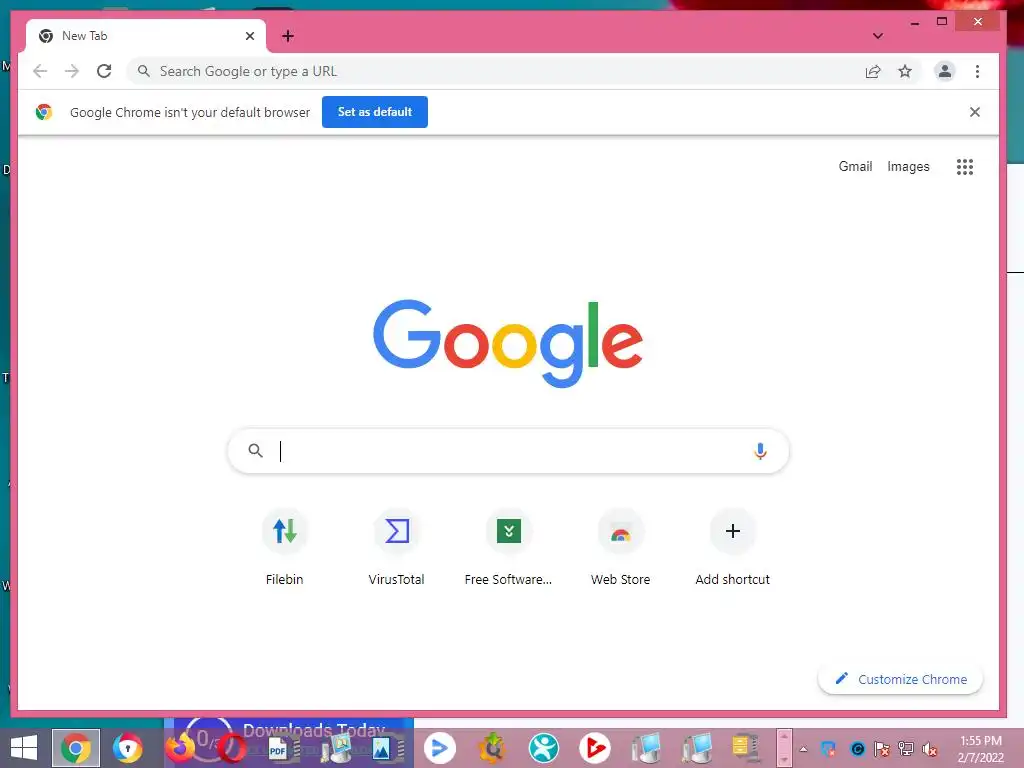Go back using the browser back arrow
This screenshot has height=768, width=1024.
(x=40, y=71)
